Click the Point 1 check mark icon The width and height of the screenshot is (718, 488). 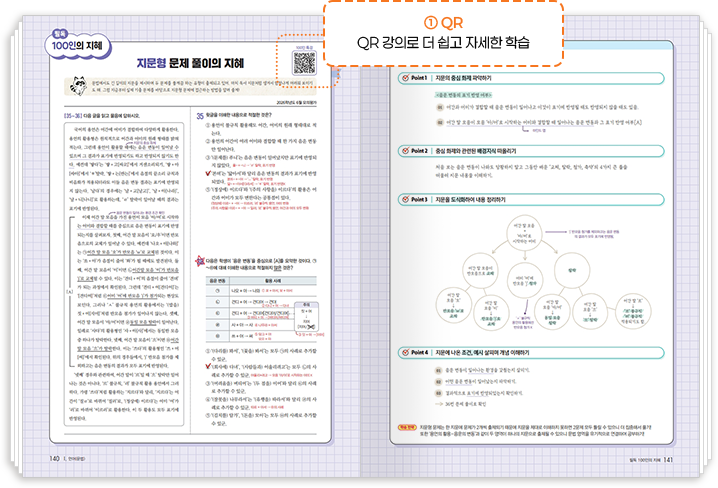click(405, 78)
